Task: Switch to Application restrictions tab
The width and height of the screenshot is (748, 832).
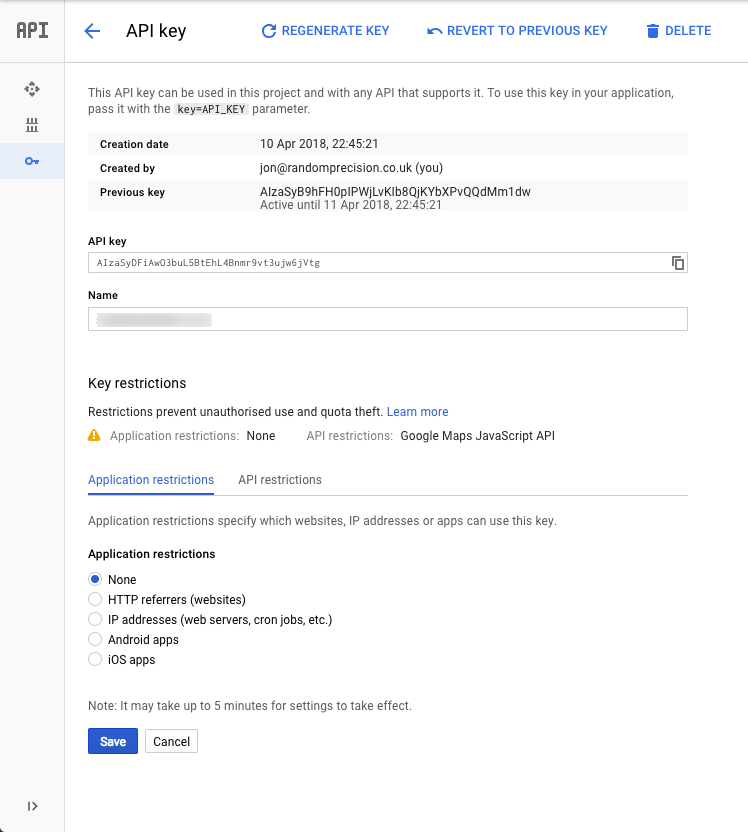Action: point(151,480)
